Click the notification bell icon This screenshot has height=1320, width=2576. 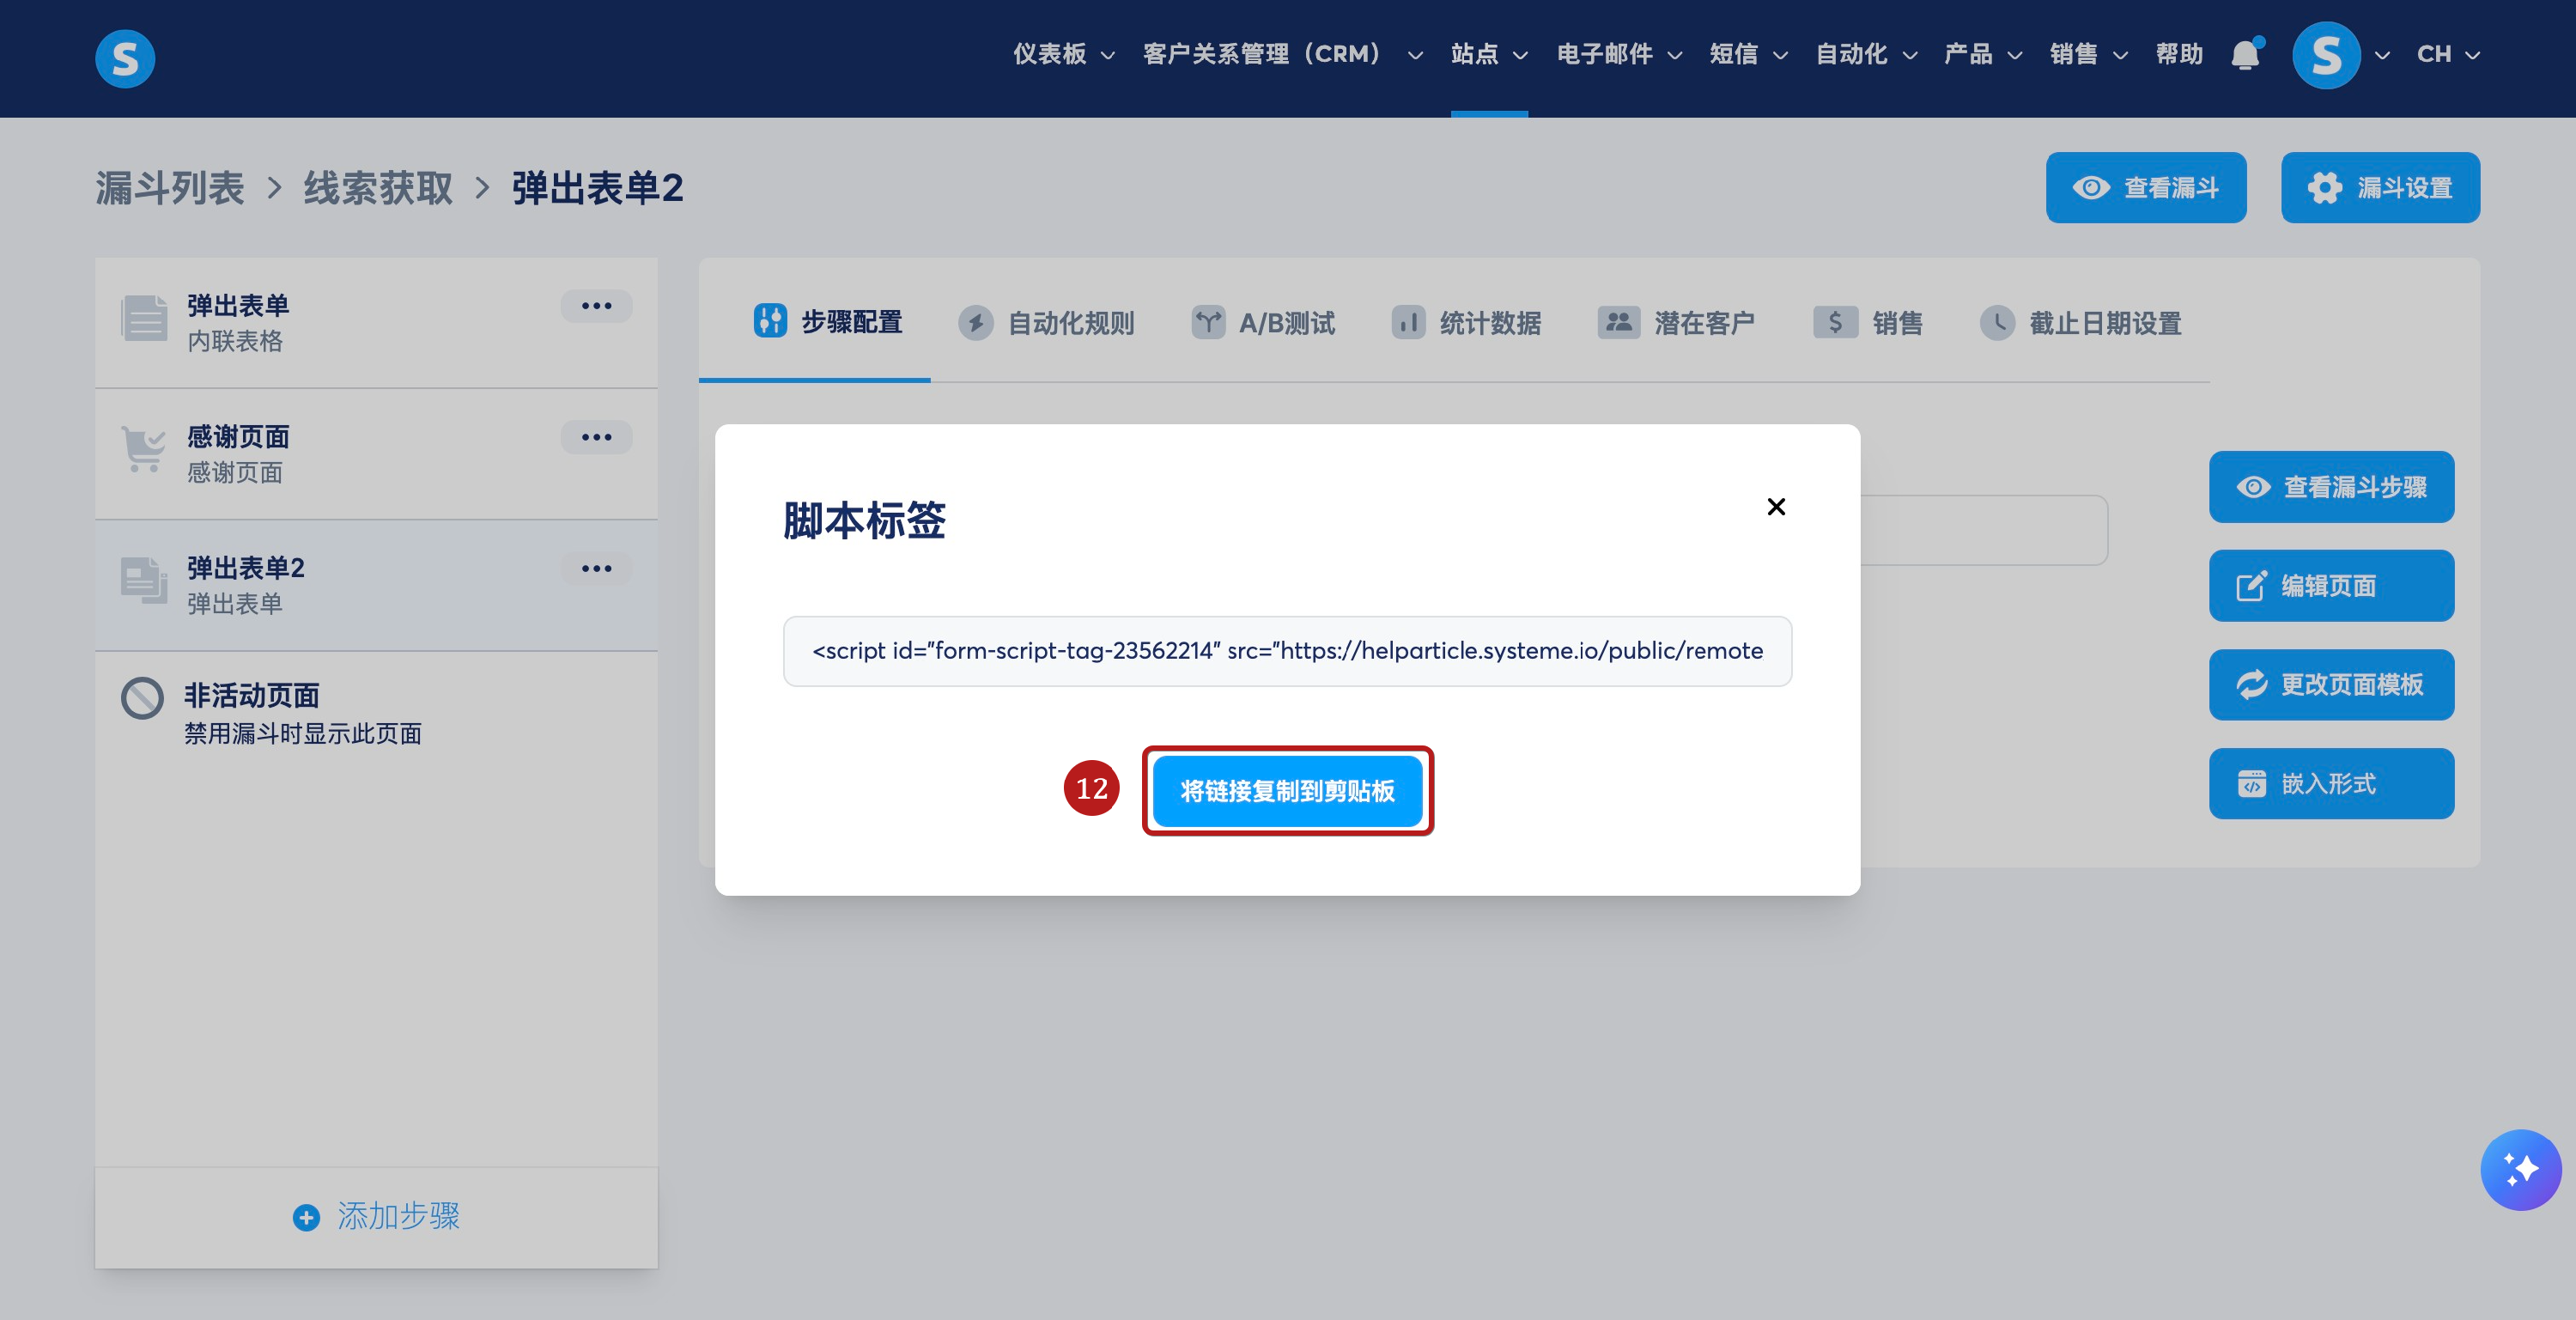coord(2245,54)
